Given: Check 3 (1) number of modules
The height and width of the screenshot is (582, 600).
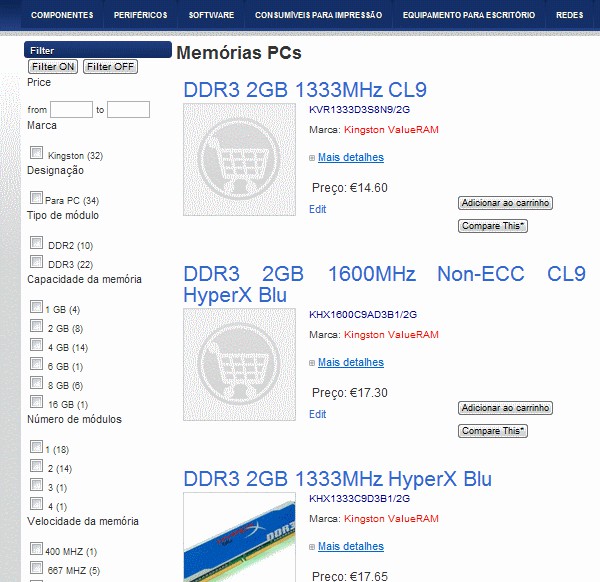Looking at the screenshot, I should [x=36, y=484].
